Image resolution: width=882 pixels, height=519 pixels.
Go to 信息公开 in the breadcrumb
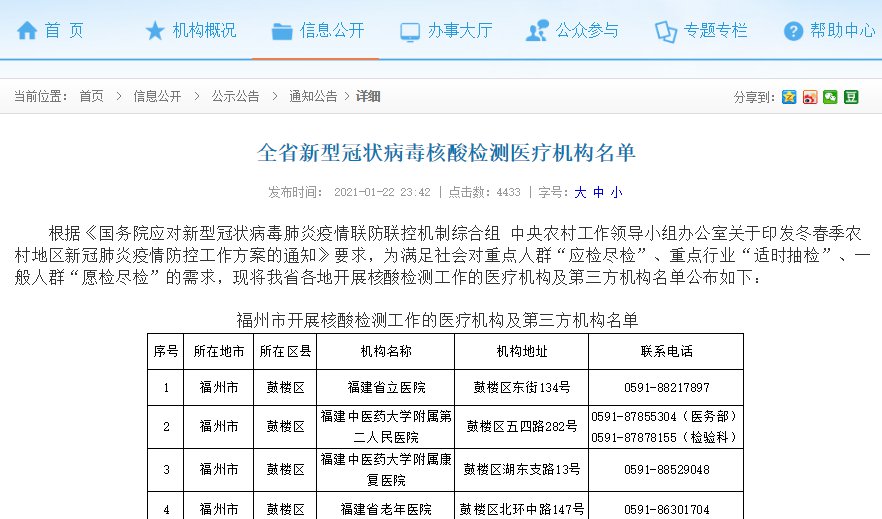(x=157, y=97)
